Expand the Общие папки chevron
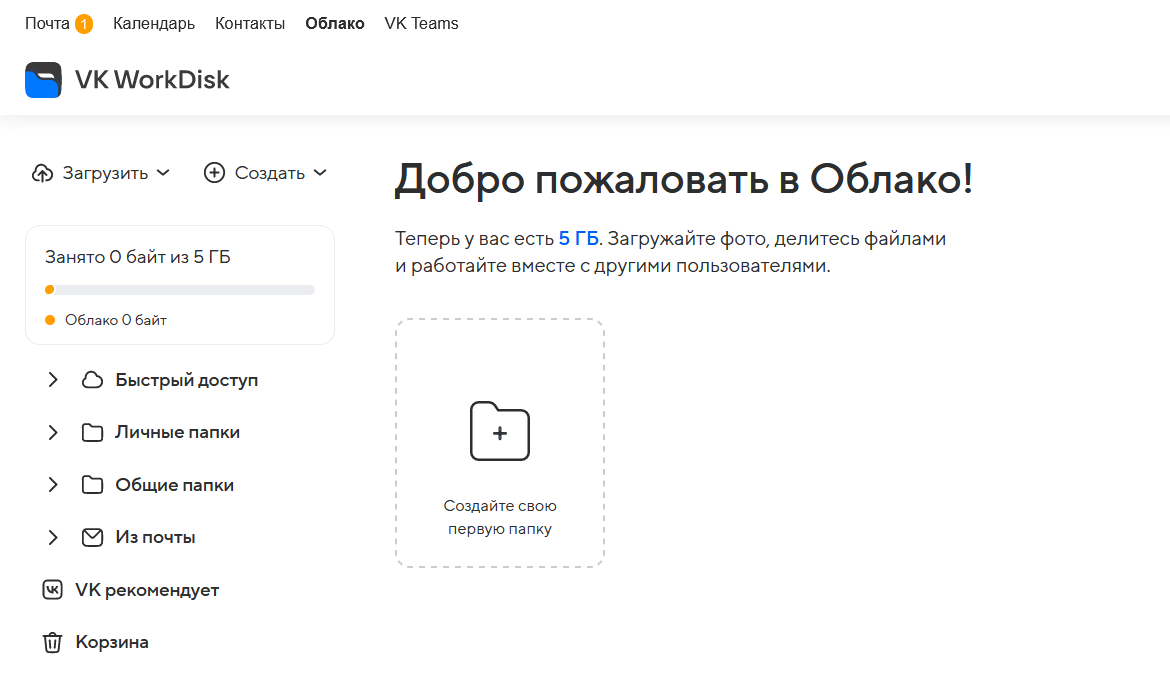This screenshot has height=681, width=1170. tap(53, 485)
